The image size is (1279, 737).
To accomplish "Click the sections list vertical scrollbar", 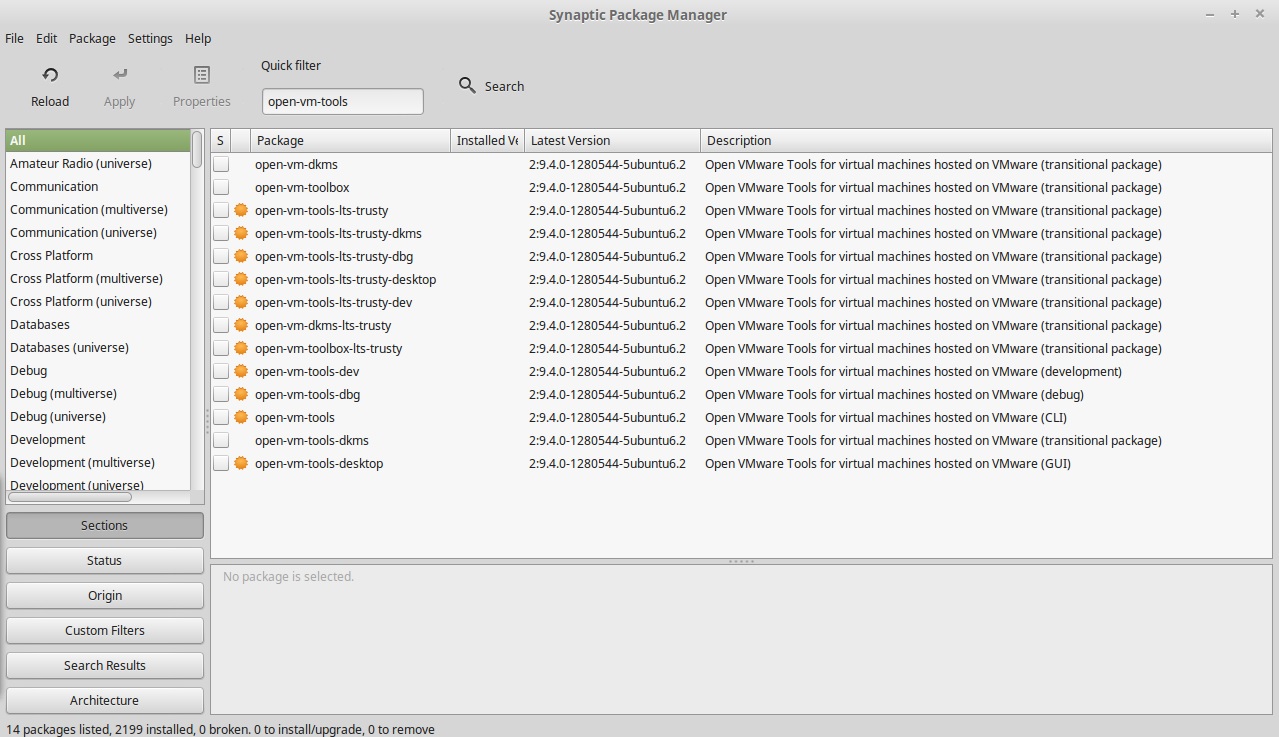I will click(197, 149).
